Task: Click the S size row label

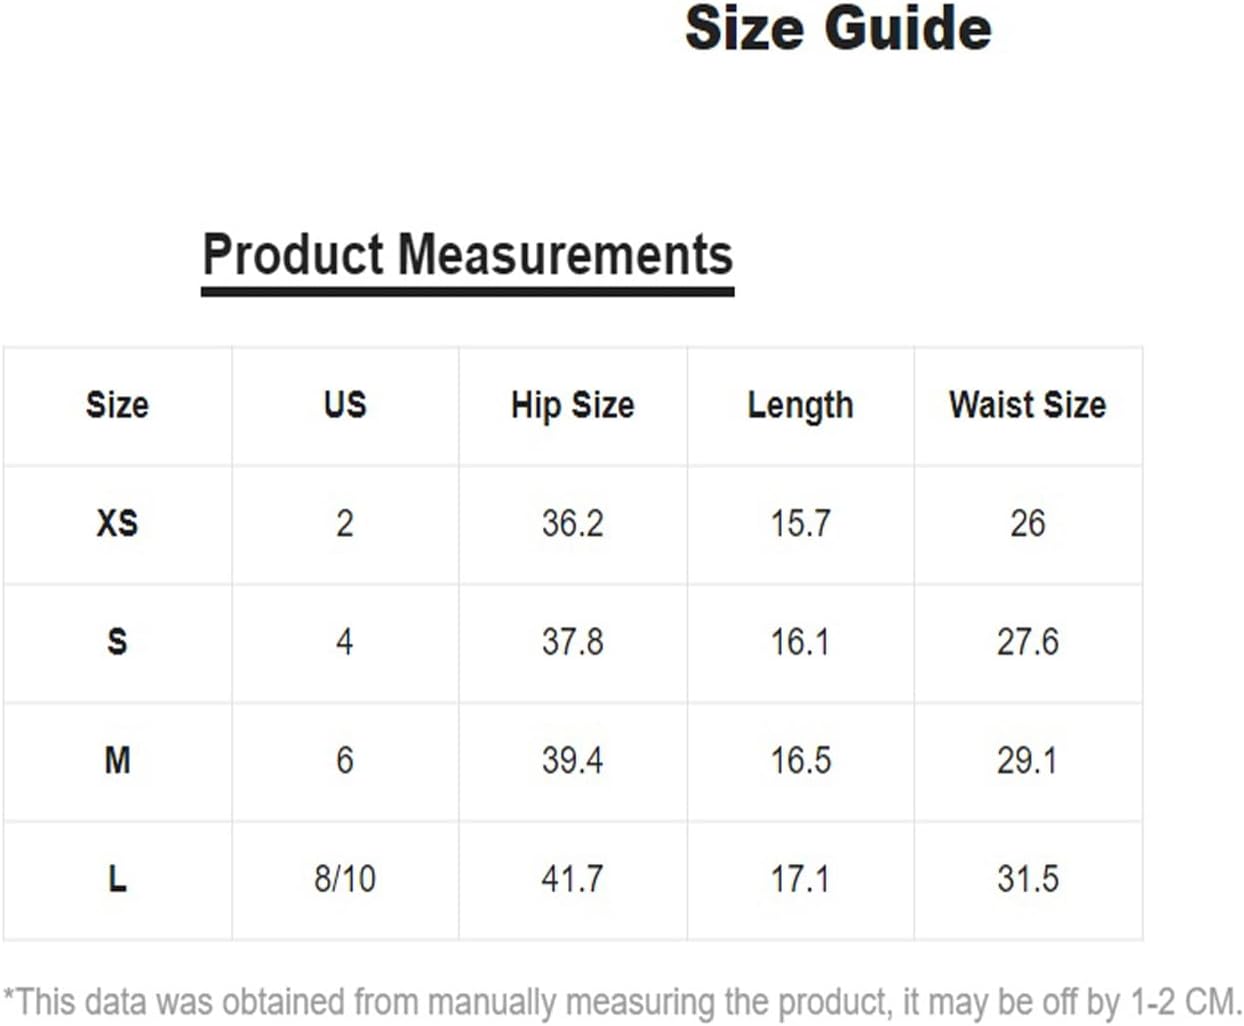Action: [117, 641]
